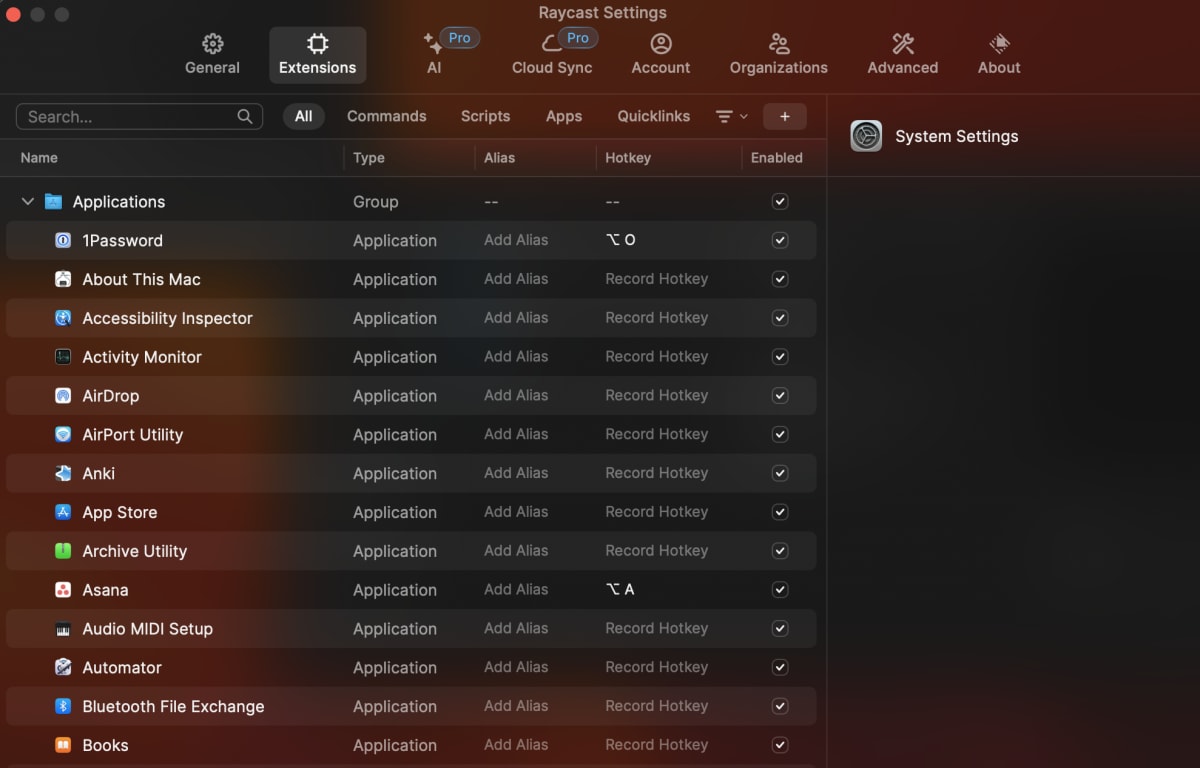Select the Audio MIDI Setup row name
The height and width of the screenshot is (768, 1200).
click(x=147, y=629)
